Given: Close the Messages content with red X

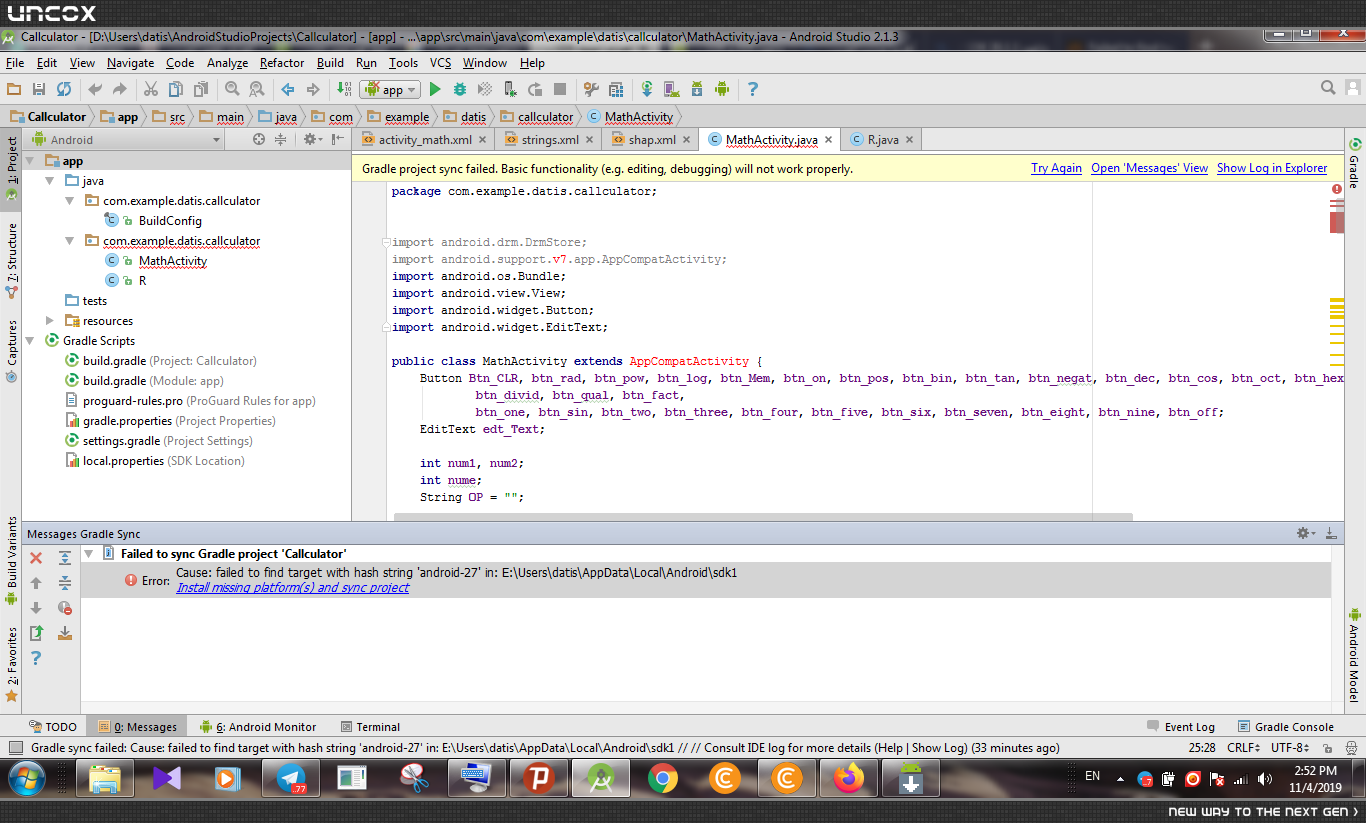Looking at the screenshot, I should pyautogui.click(x=36, y=558).
